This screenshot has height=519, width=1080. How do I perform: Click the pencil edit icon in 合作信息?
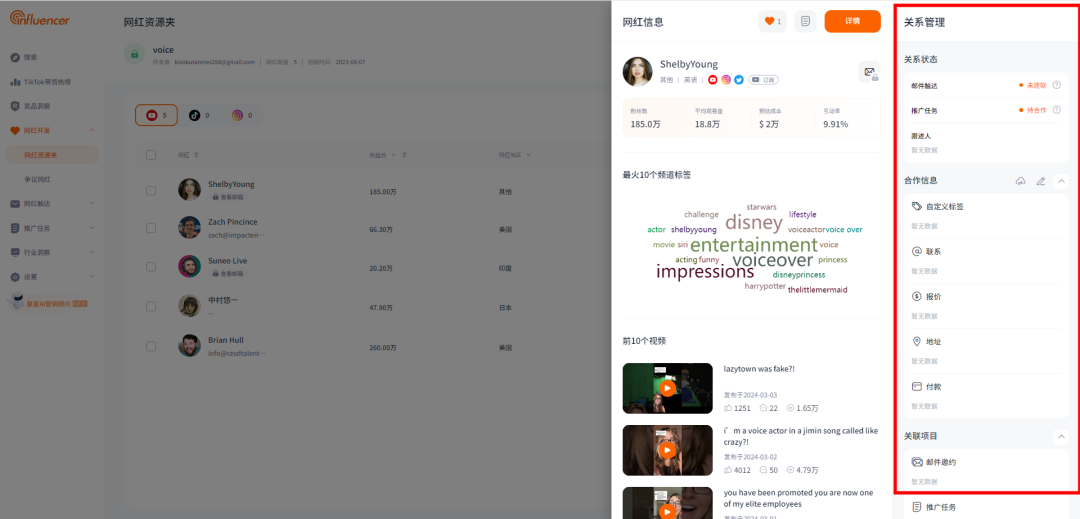click(x=1041, y=181)
